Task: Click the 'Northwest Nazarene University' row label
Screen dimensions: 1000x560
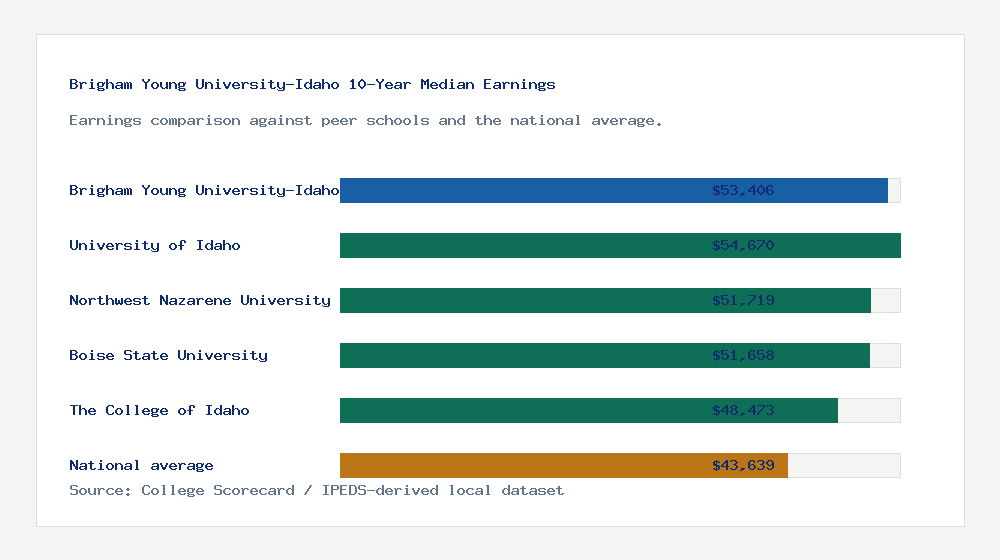Action: pos(200,300)
